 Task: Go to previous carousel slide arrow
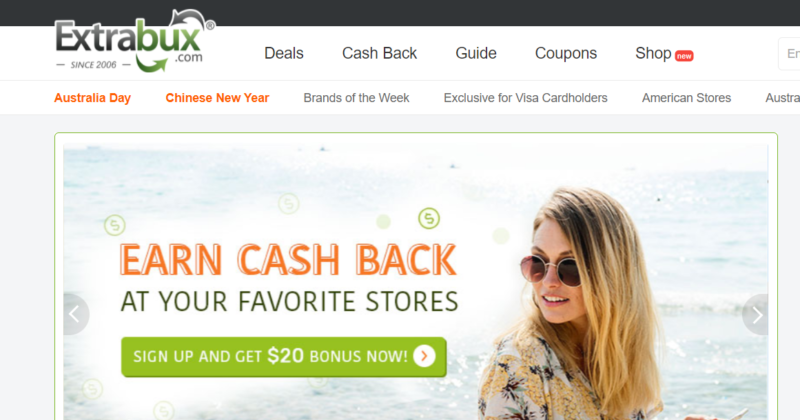click(x=76, y=314)
